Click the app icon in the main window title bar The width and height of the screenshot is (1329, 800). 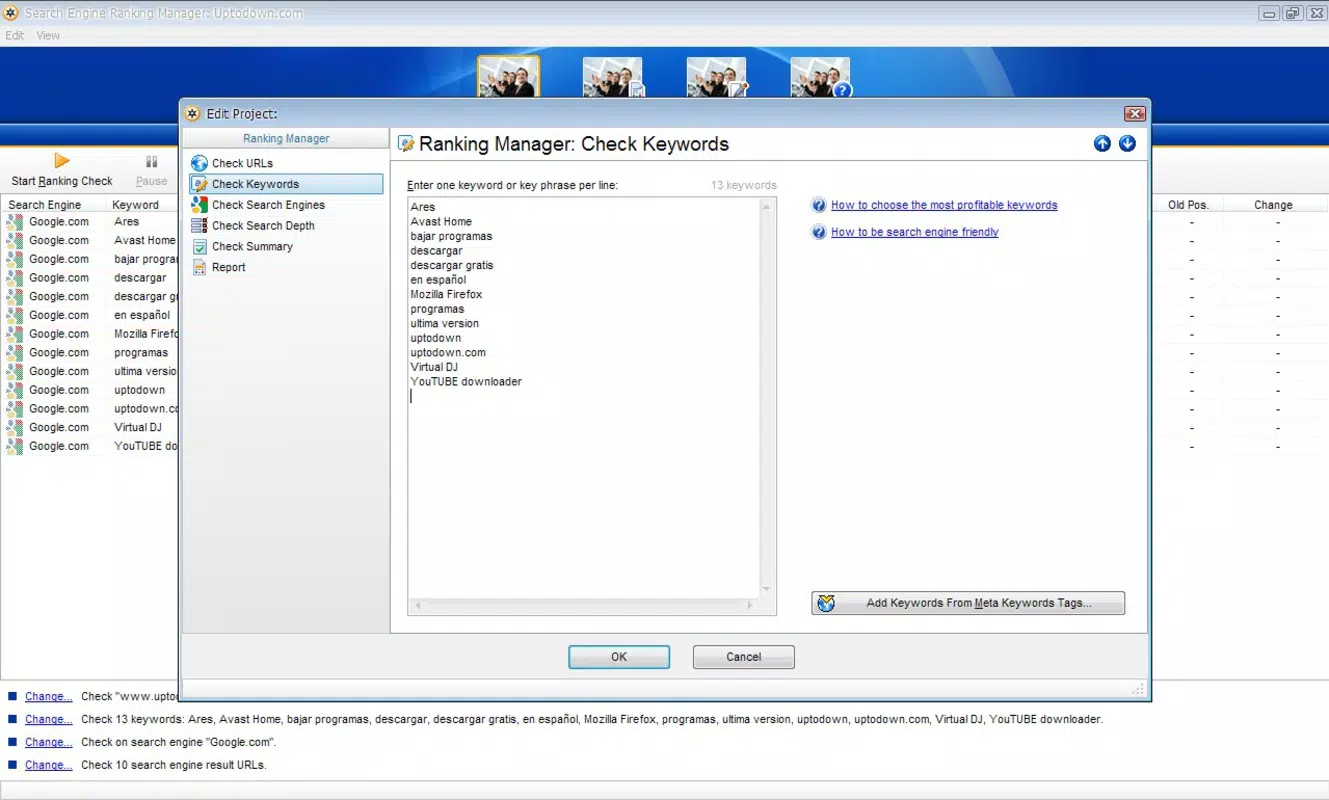11,13
